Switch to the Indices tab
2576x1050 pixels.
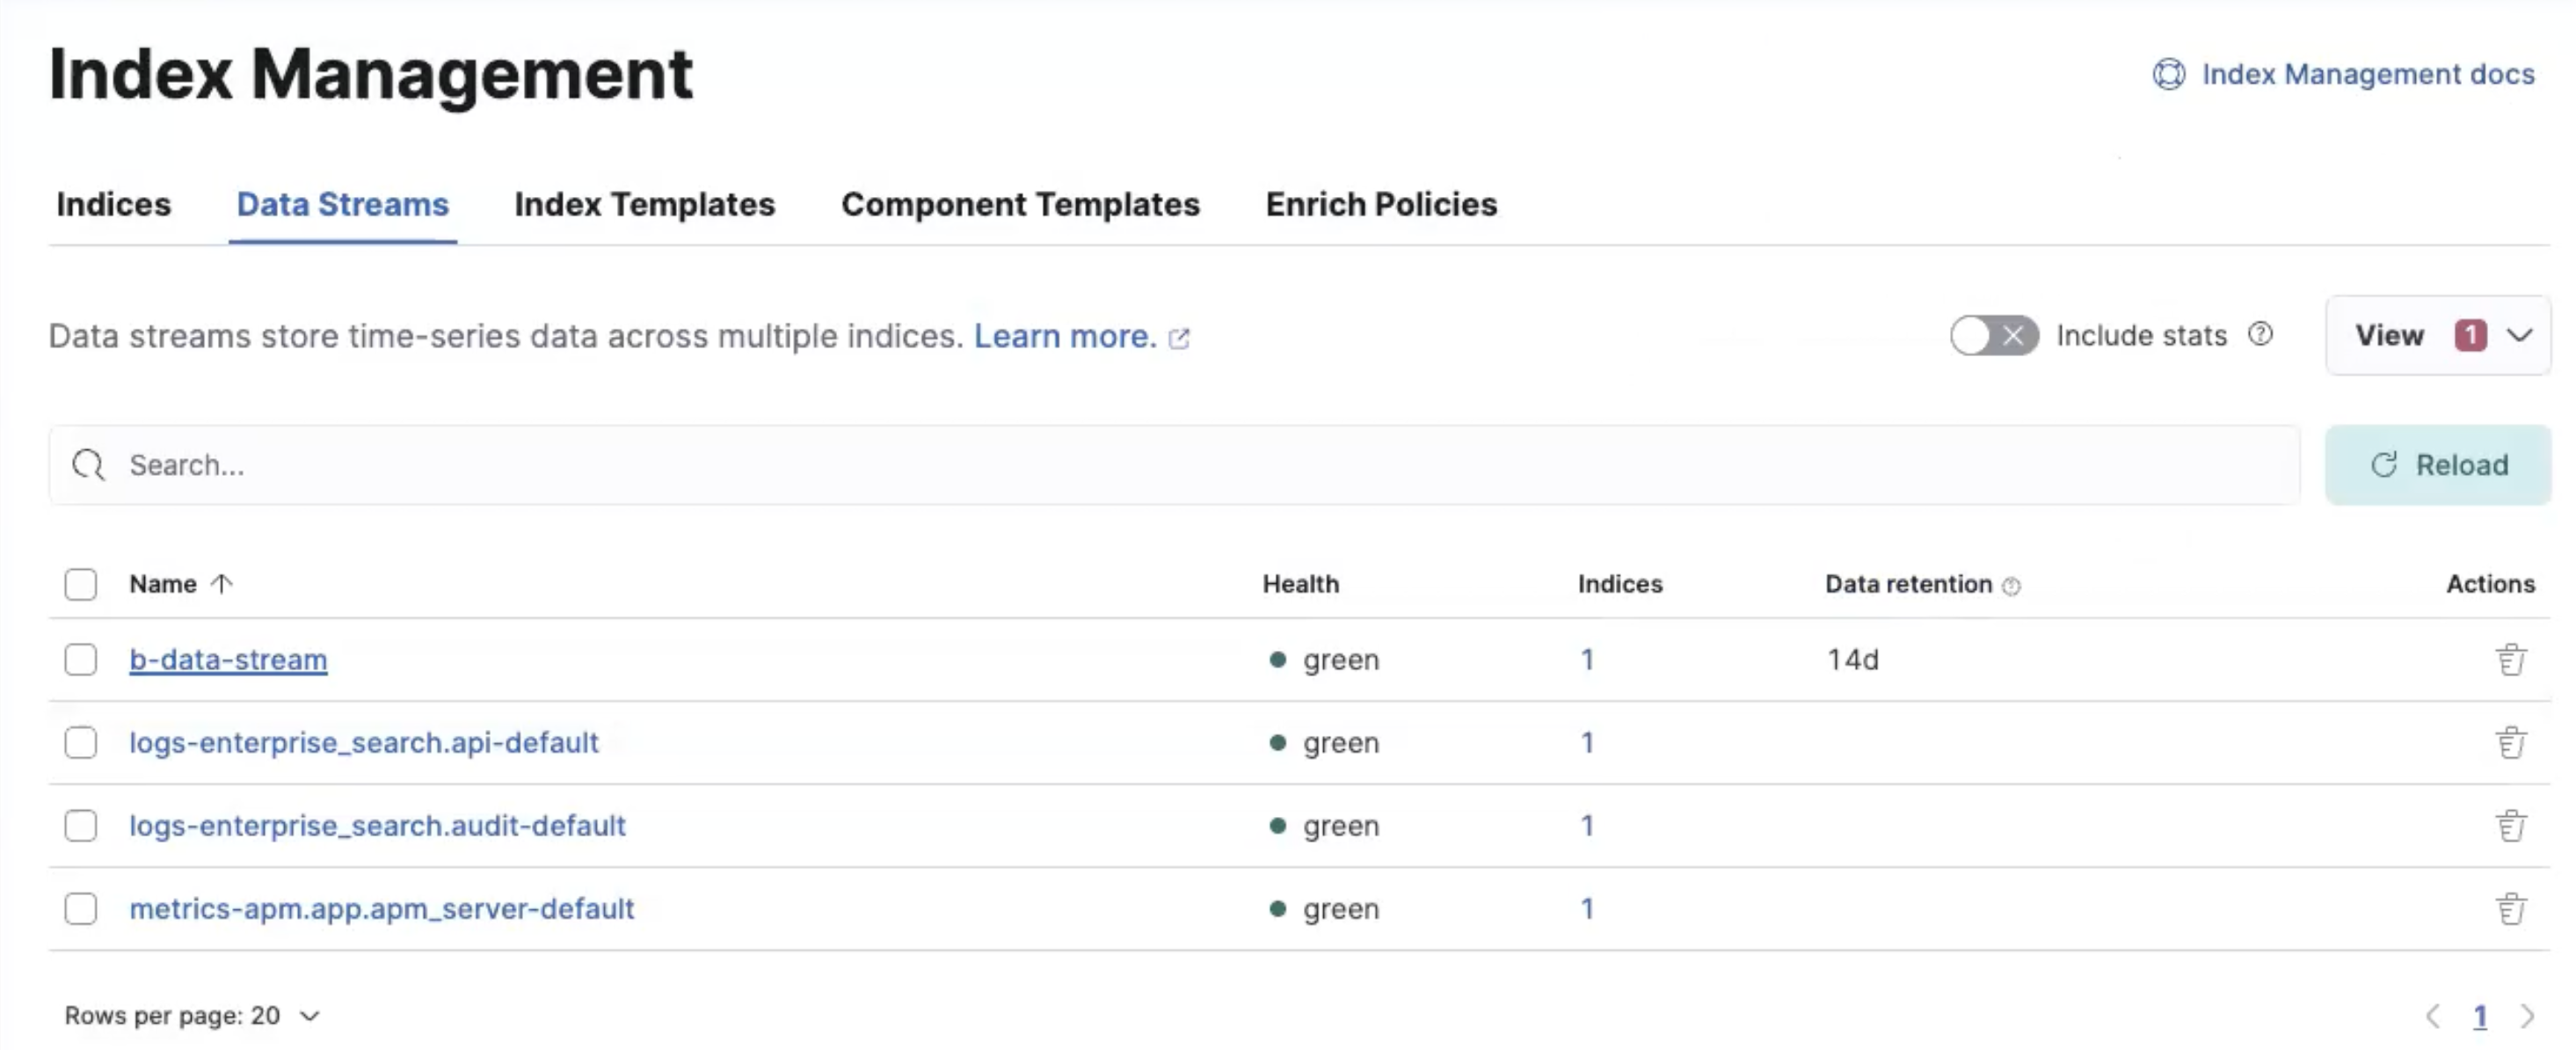coord(113,202)
